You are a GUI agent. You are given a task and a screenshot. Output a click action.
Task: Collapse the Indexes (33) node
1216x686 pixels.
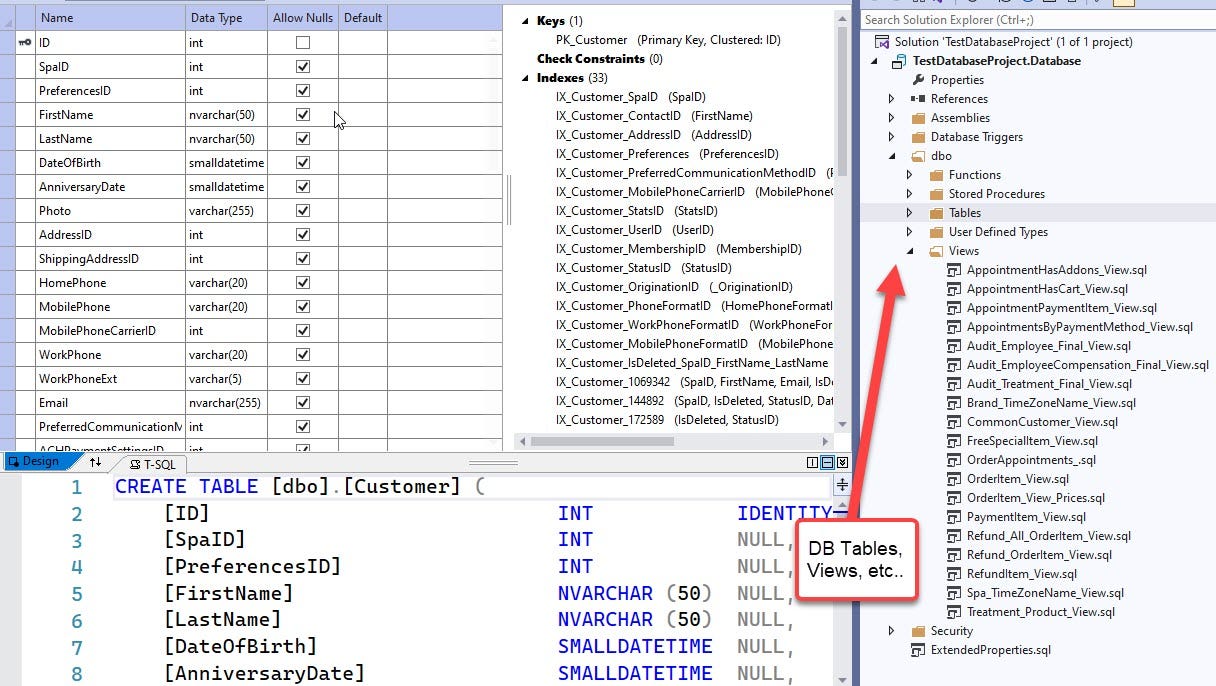(524, 78)
